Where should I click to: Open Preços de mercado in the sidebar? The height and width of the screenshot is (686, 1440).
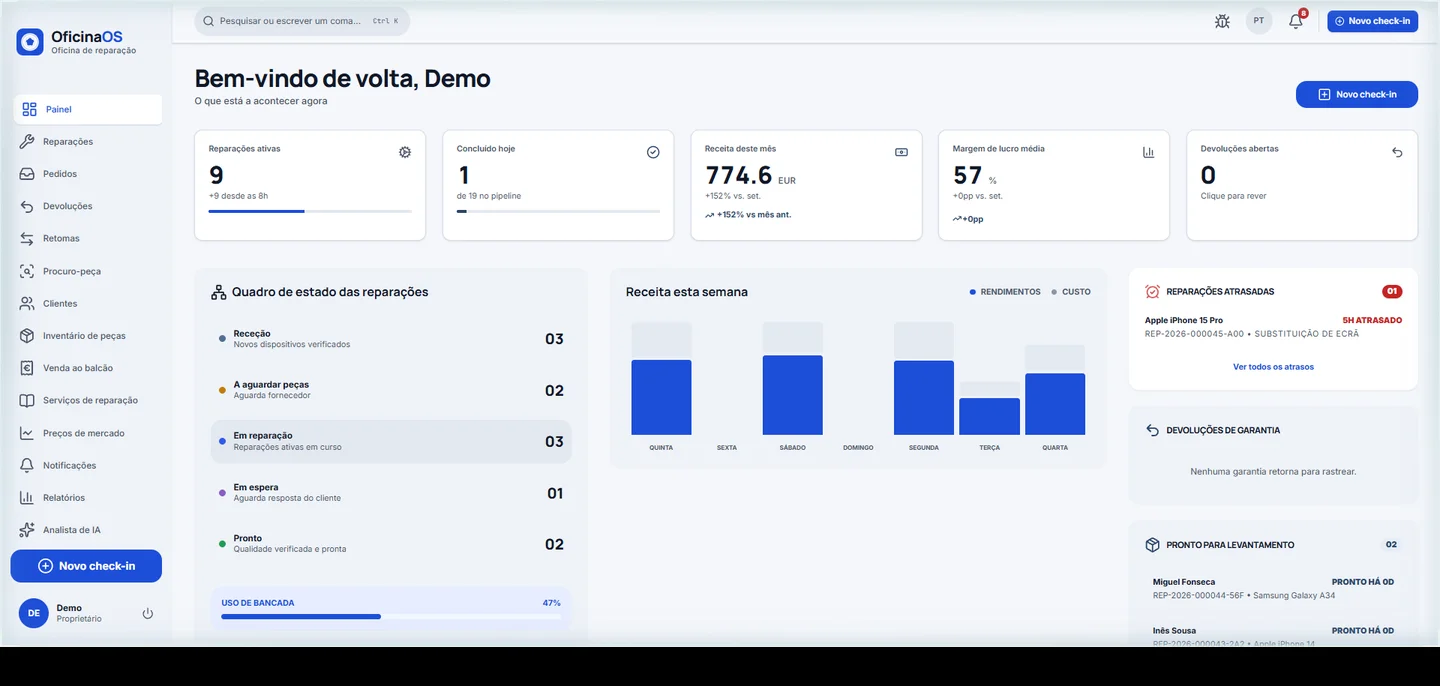click(x=88, y=433)
